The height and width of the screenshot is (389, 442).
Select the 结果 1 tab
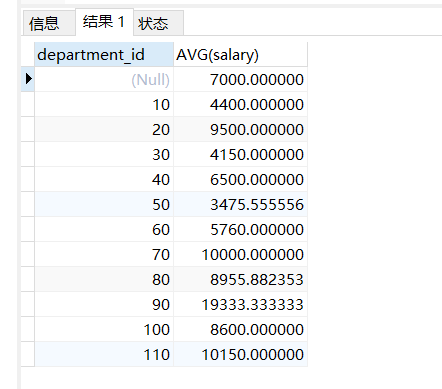coord(104,22)
